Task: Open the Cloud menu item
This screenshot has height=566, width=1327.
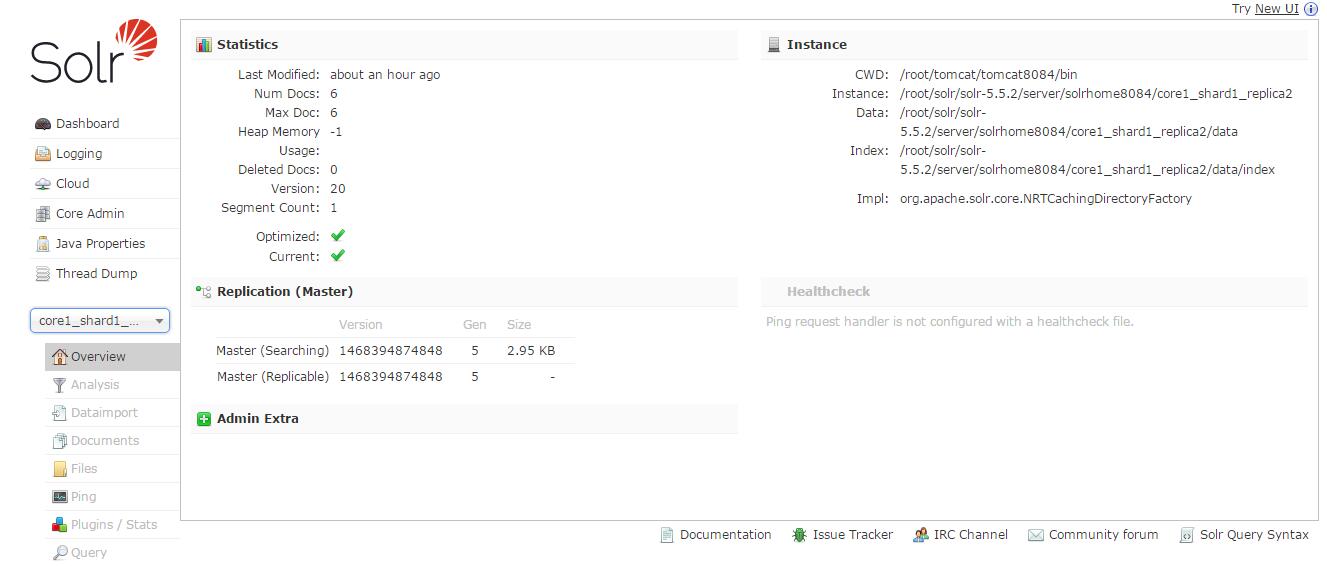Action: point(72,184)
